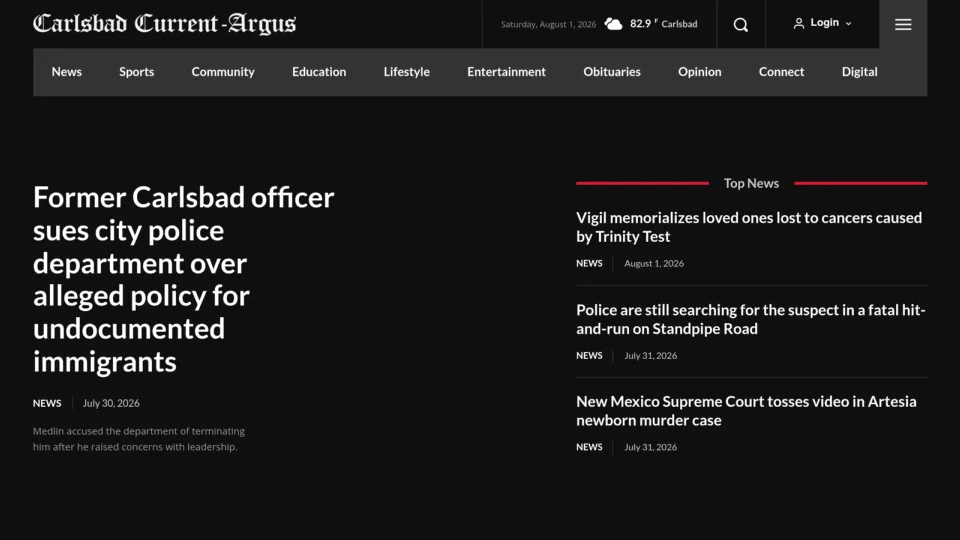
Task: Click the NEWS tag under hit-and-run article
Action: pyautogui.click(x=589, y=356)
